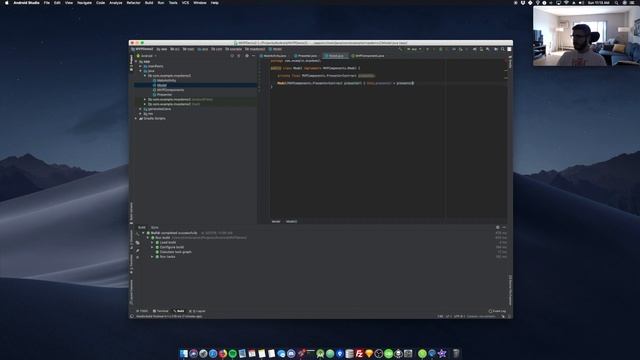Open the Terminal tool window
Viewport: 640px width, 360px height.
click(x=160, y=311)
